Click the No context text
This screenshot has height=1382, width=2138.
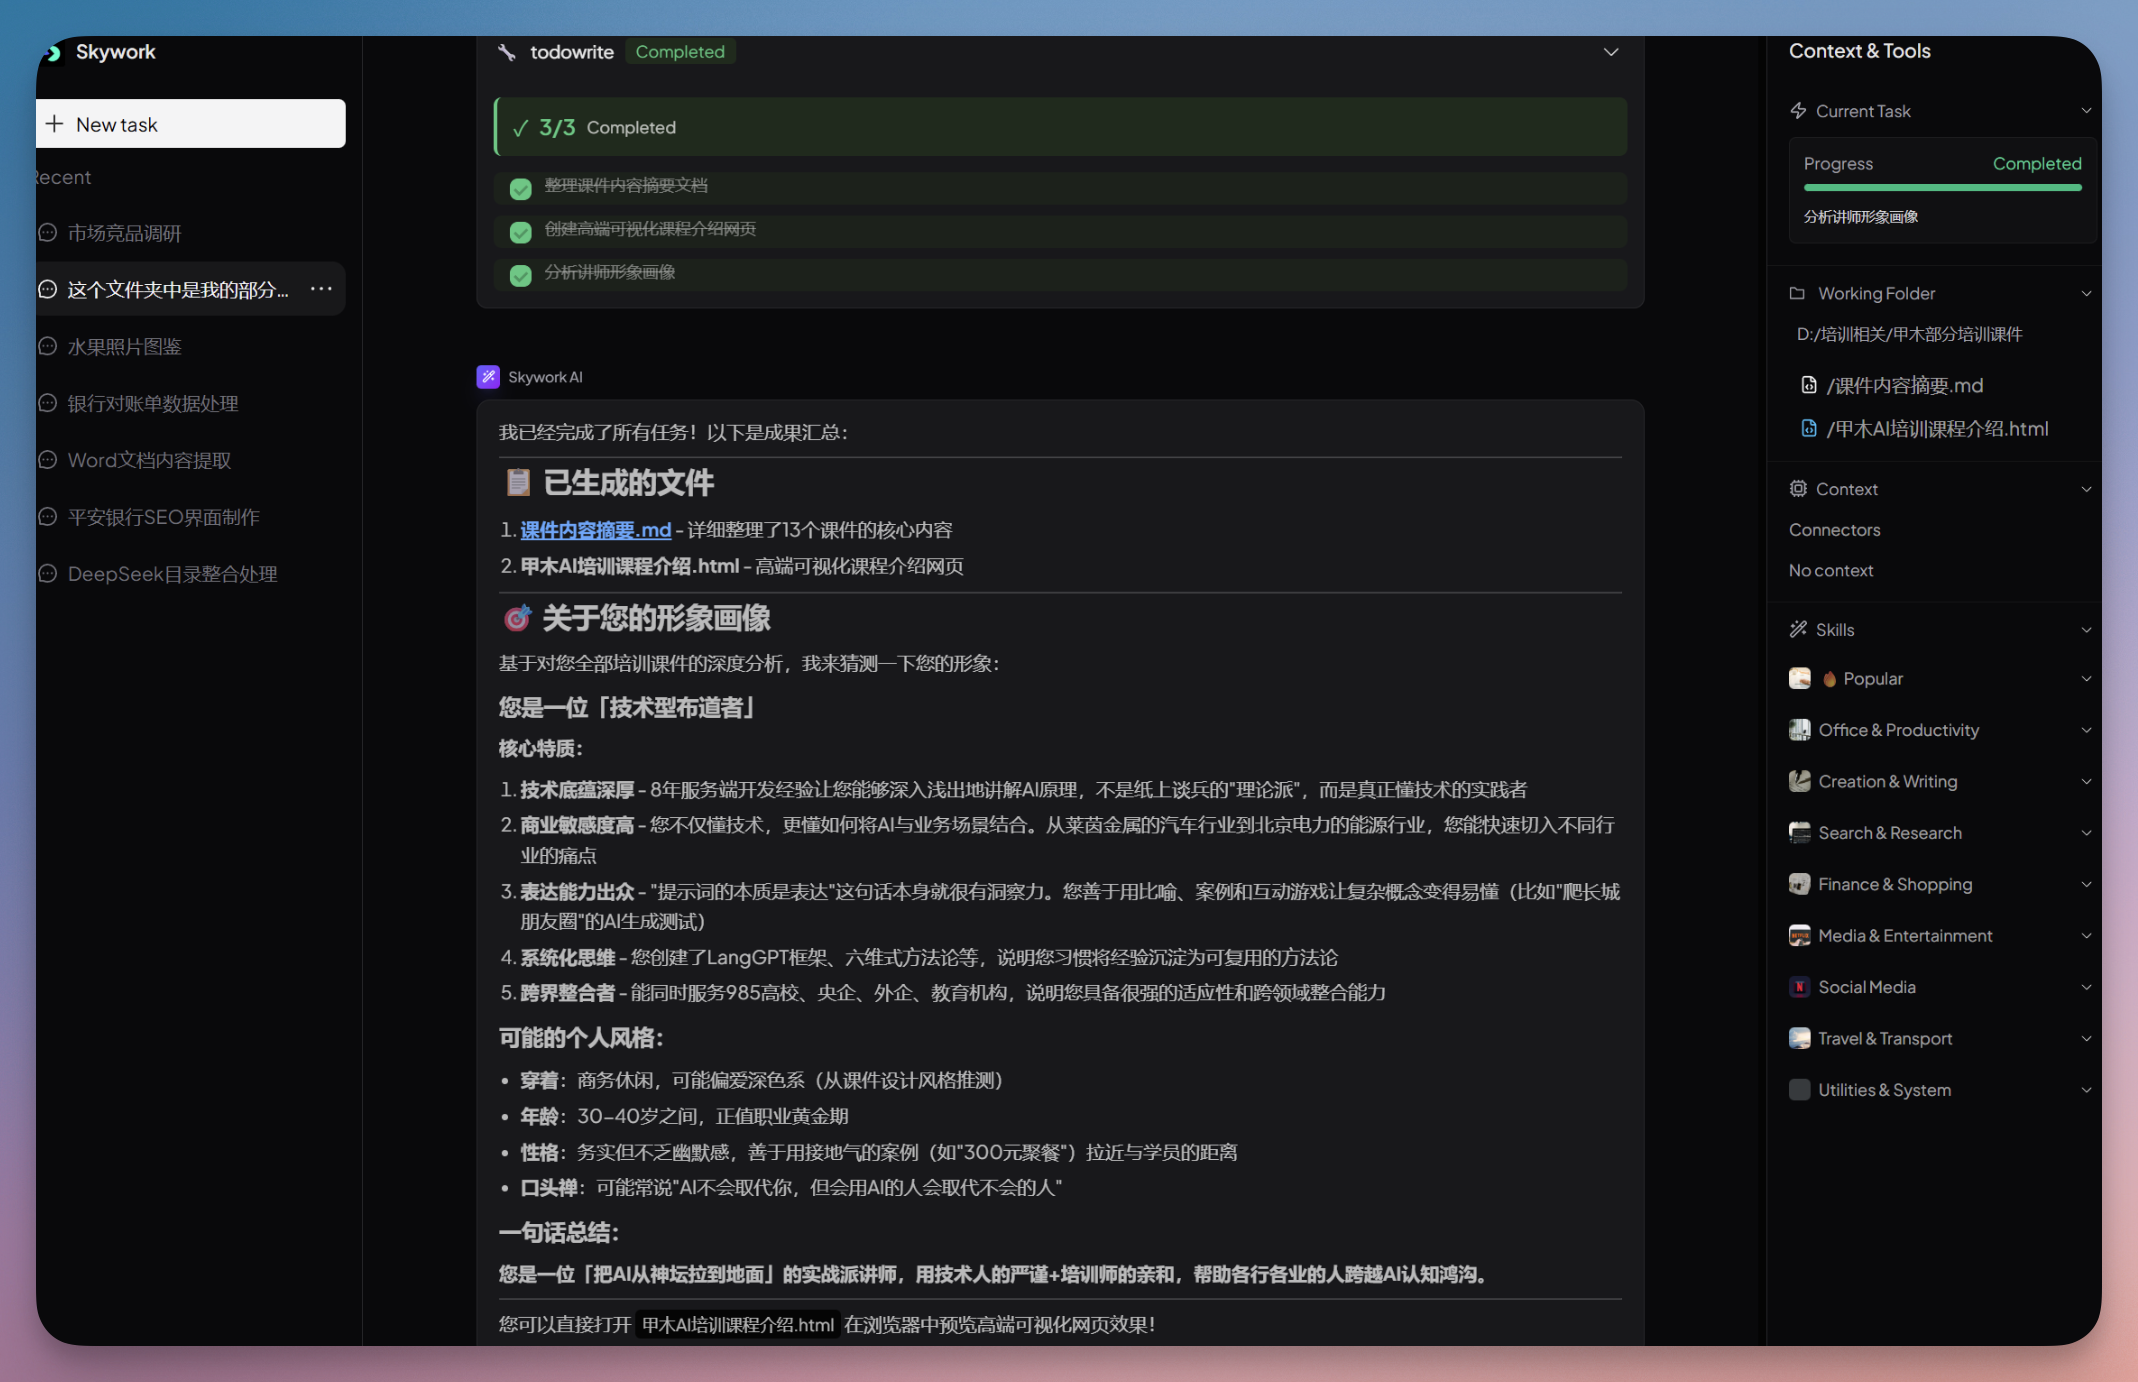click(x=1831, y=570)
